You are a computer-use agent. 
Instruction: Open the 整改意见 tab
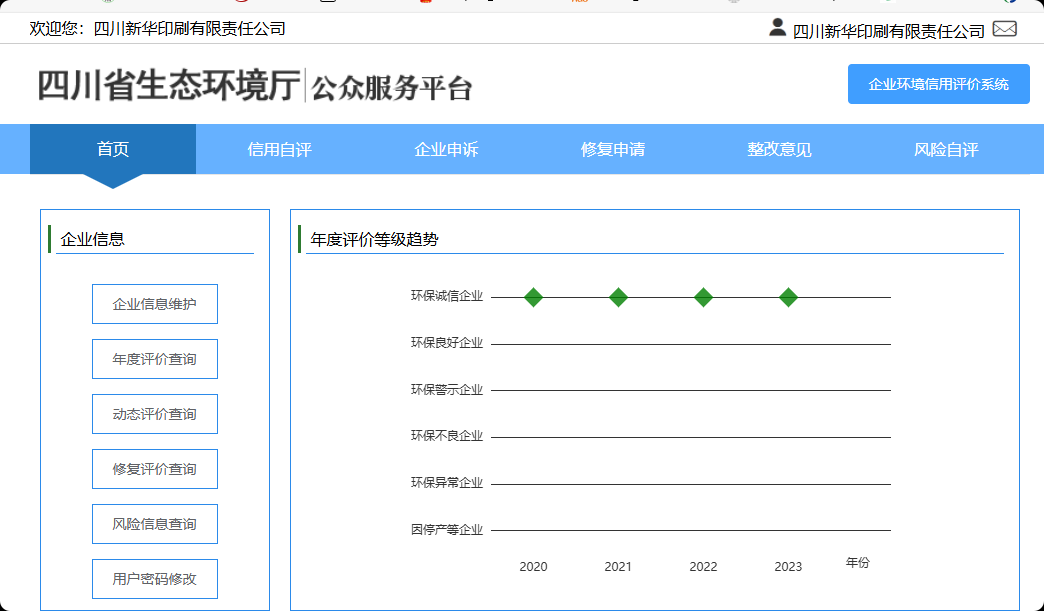[779, 150]
